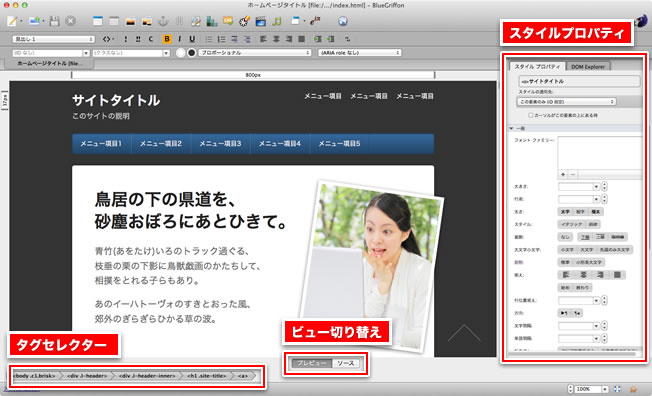Select イタリック font style option
Viewport: 652px width, 396px height.
(571, 224)
